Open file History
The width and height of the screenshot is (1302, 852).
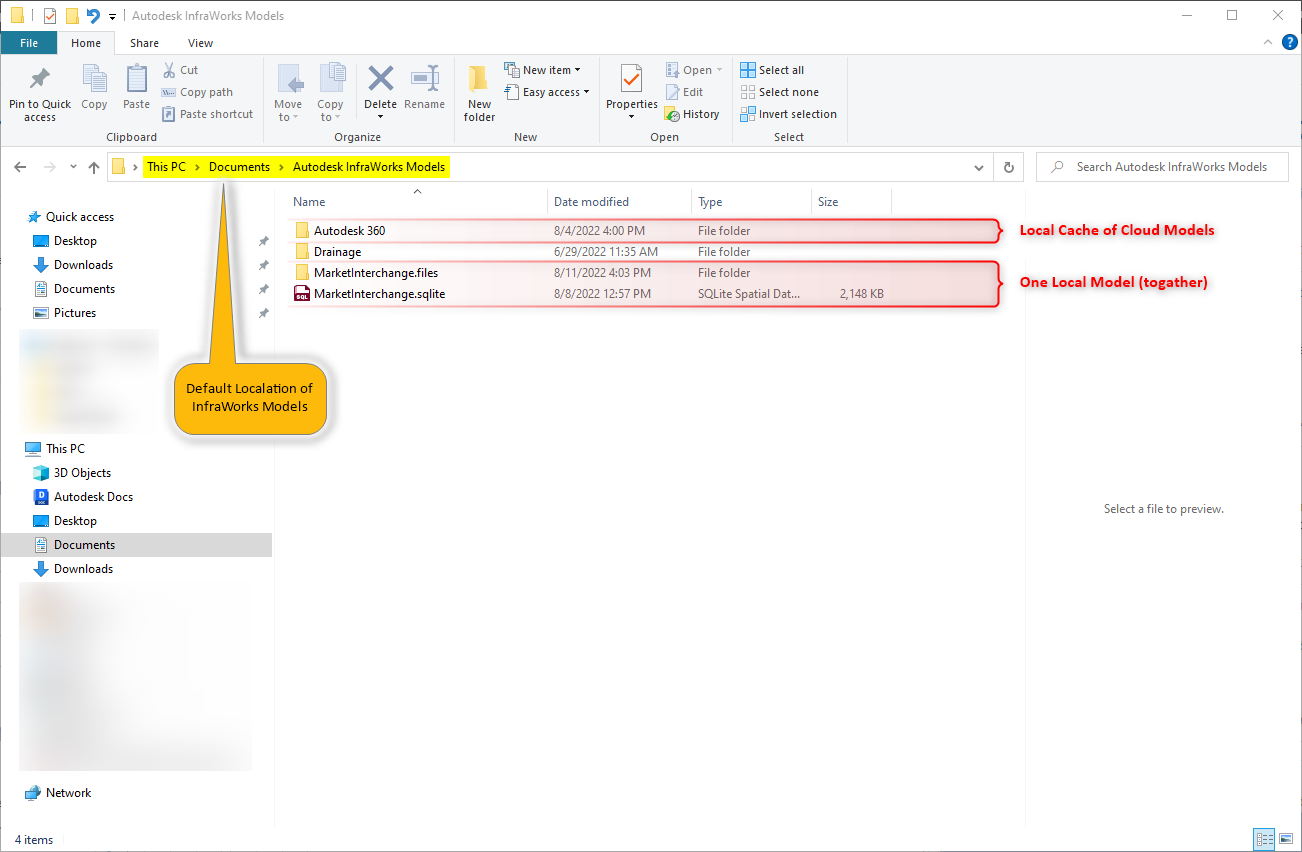[692, 114]
